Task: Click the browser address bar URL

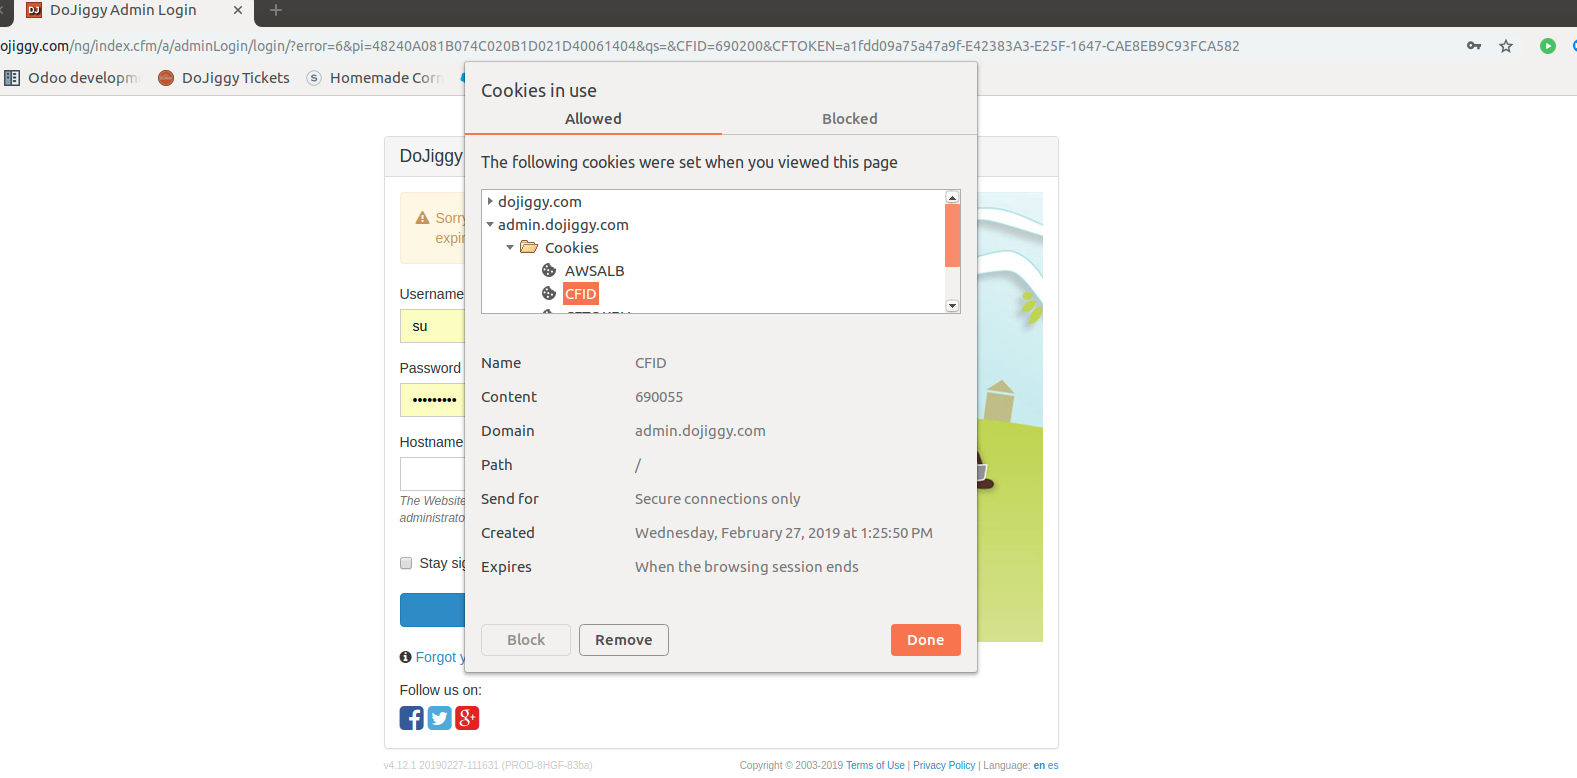Action: [620, 46]
